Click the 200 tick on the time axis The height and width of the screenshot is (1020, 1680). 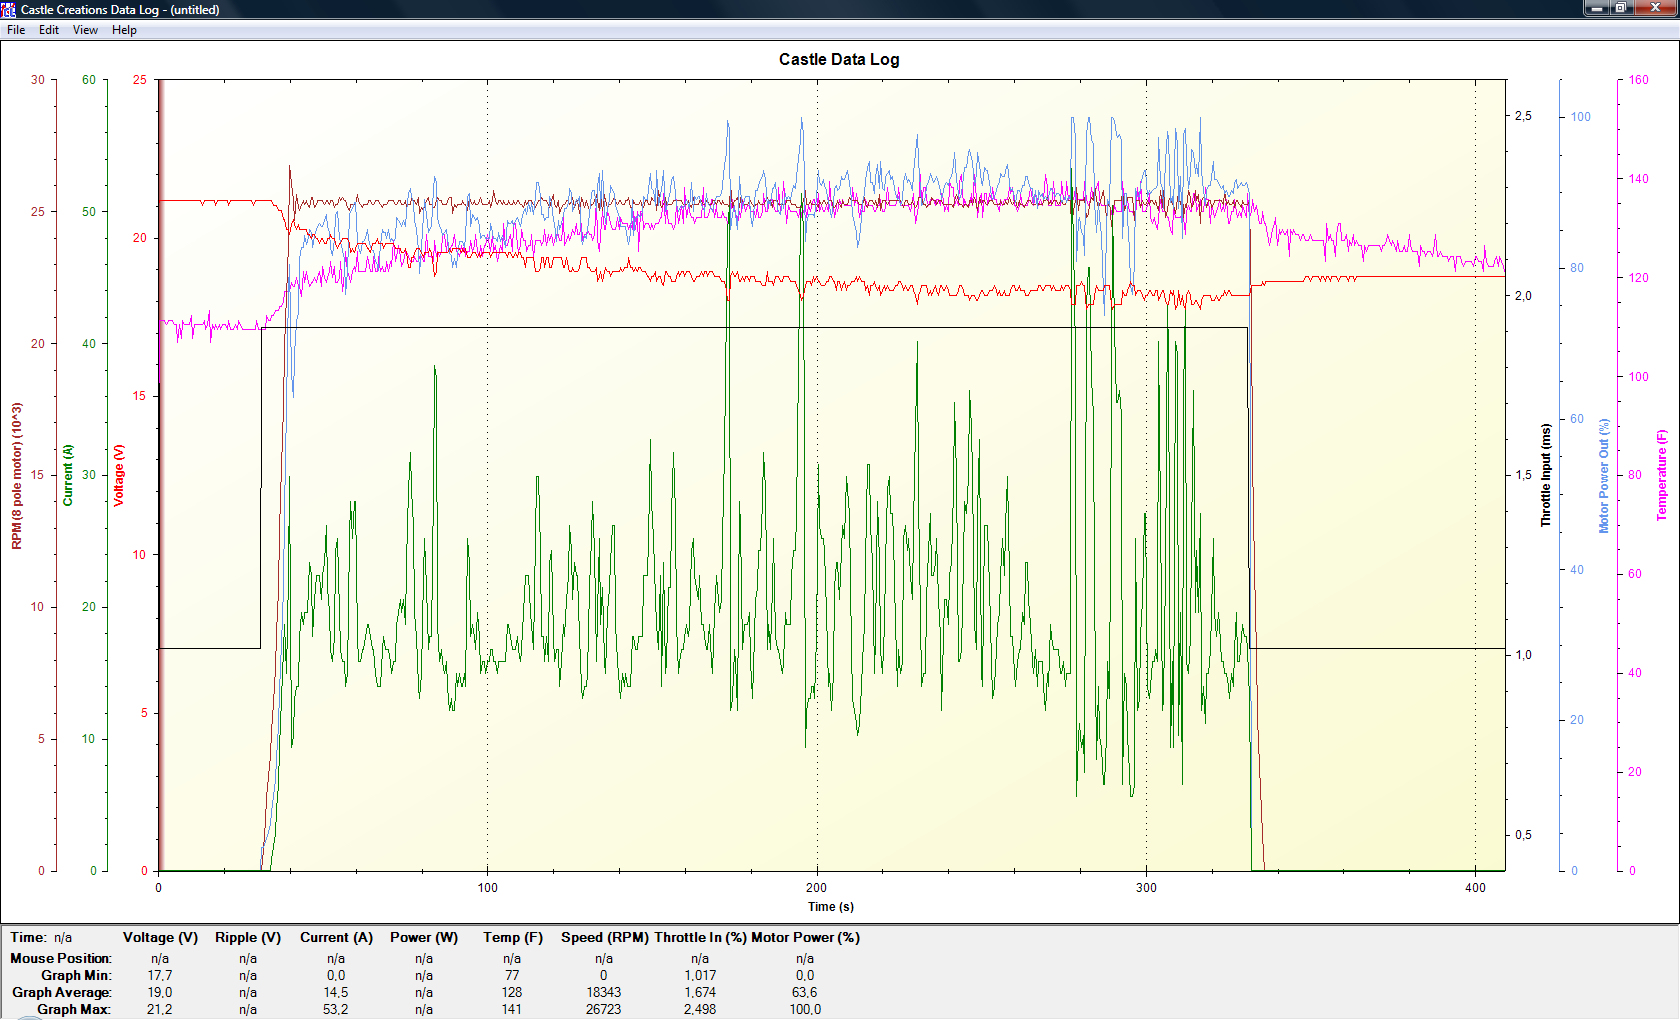pos(817,888)
